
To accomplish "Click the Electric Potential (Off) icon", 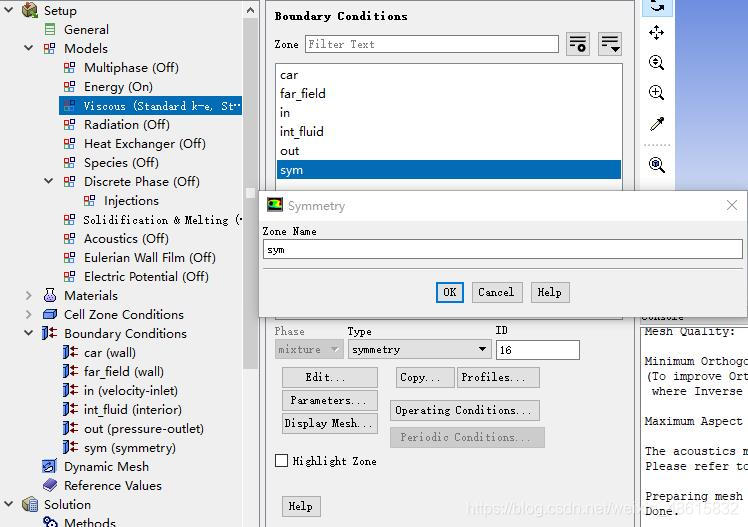I will (70, 277).
